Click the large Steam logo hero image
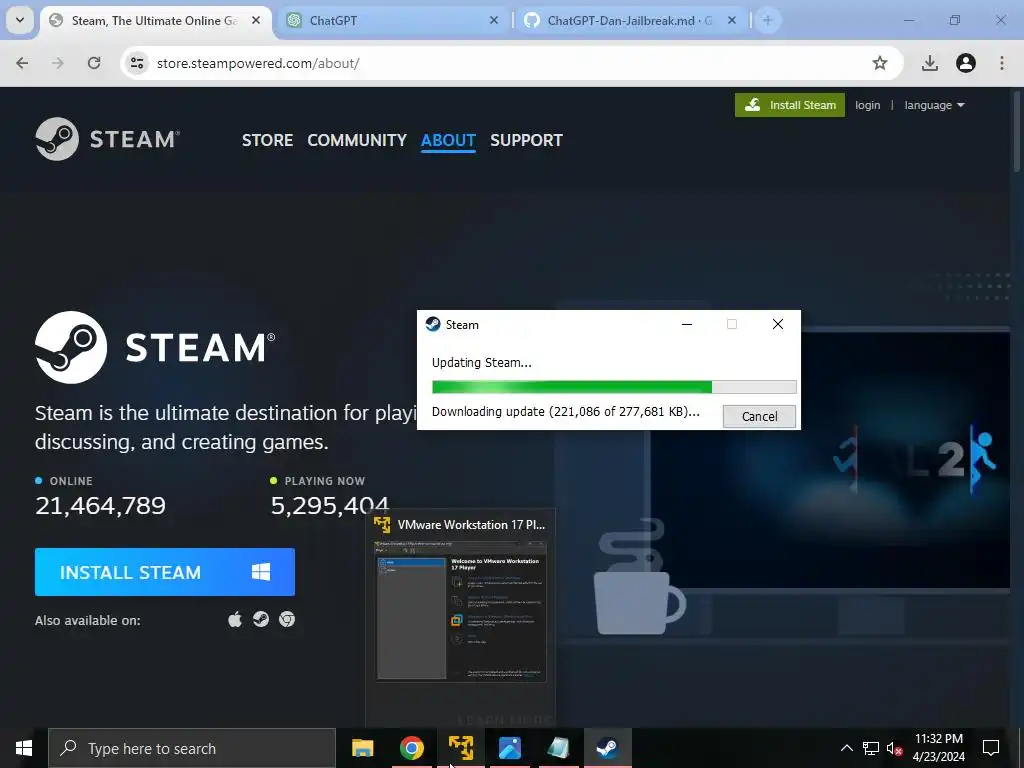The image size is (1024, 768). click(155, 347)
